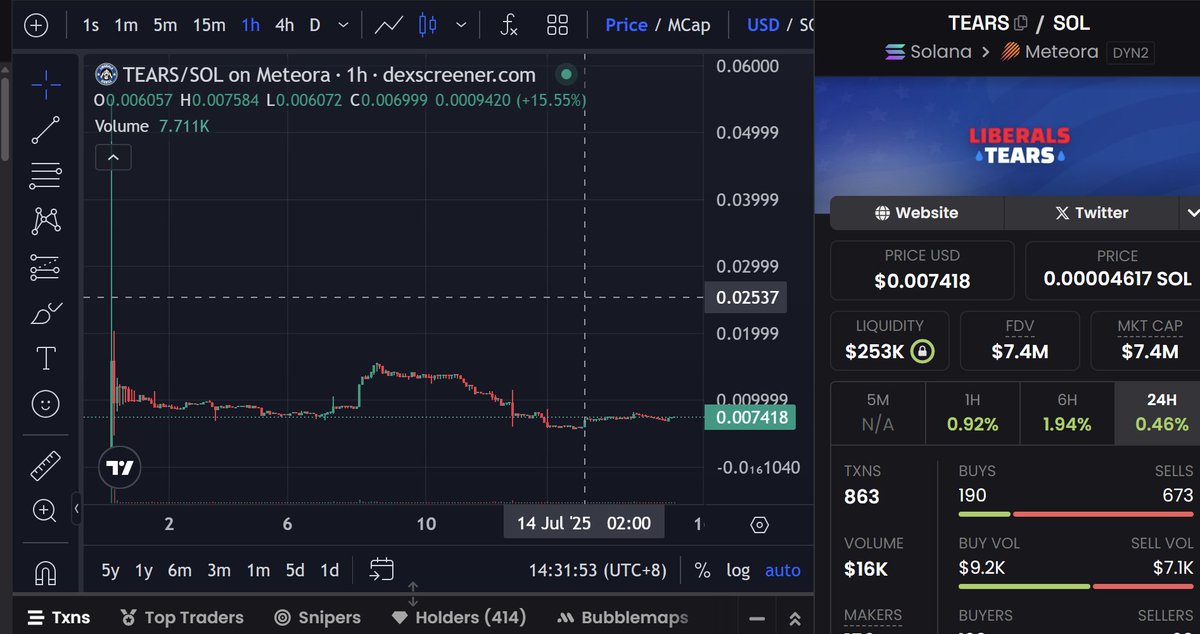The width and height of the screenshot is (1200, 634).
Task: Open chart settings gear icon
Action: [759, 524]
